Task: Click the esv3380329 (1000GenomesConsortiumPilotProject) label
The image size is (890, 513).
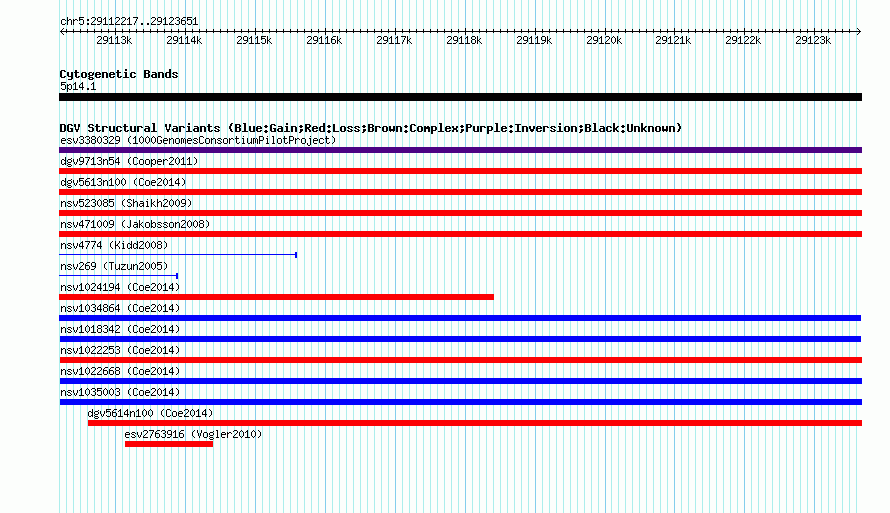Action: 198,140
